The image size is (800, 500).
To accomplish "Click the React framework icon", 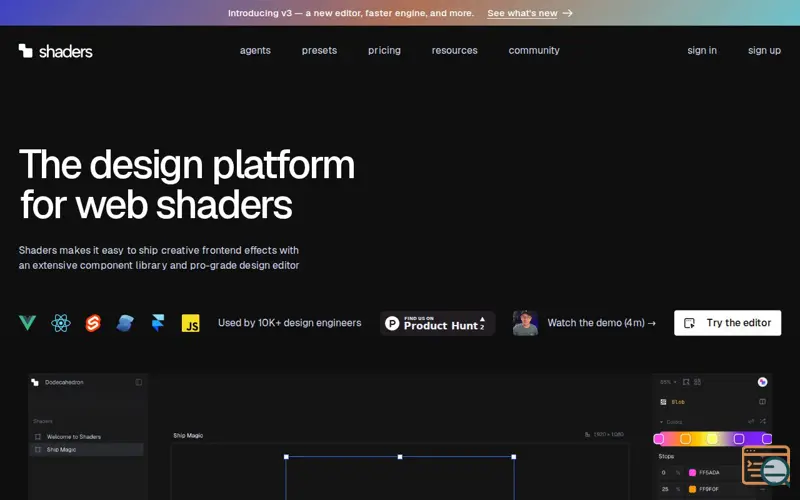I will click(x=61, y=323).
